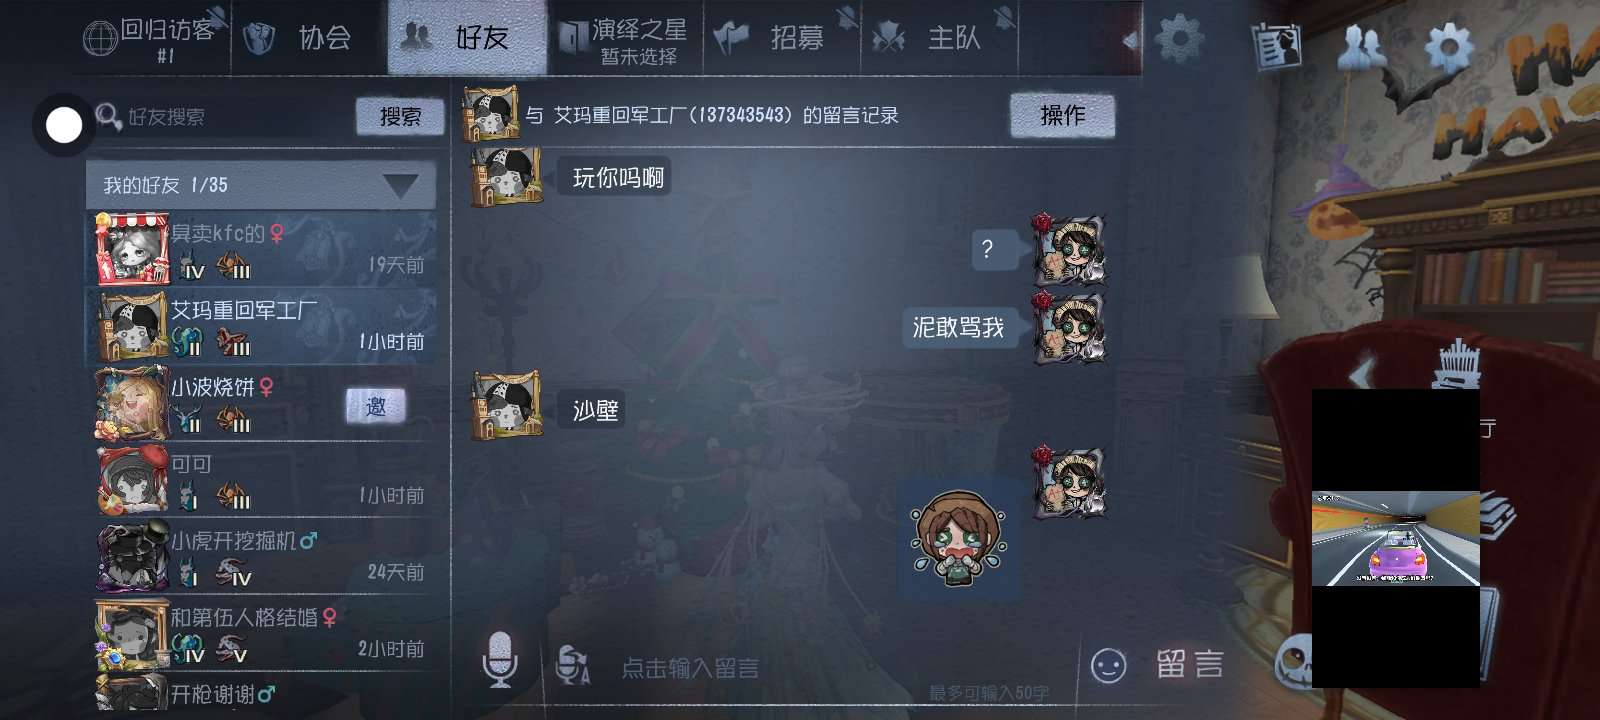Screen dimensions: 1600x720
Task: Click the translate message icon
Action: click(x=573, y=665)
